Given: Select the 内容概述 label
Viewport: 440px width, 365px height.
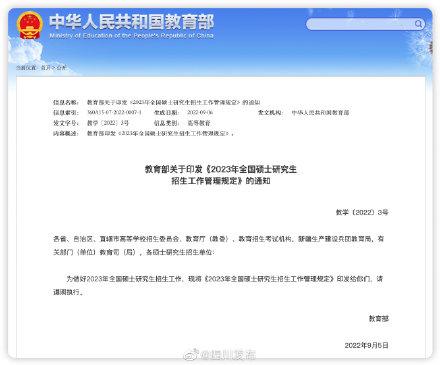Looking at the screenshot, I should 66,133.
